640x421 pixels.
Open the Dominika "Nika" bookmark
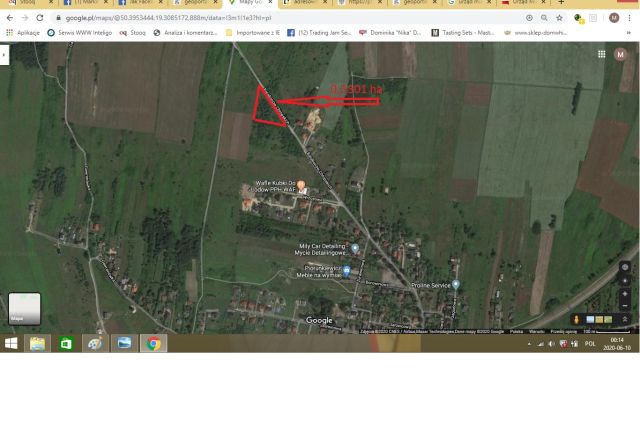tap(390, 33)
